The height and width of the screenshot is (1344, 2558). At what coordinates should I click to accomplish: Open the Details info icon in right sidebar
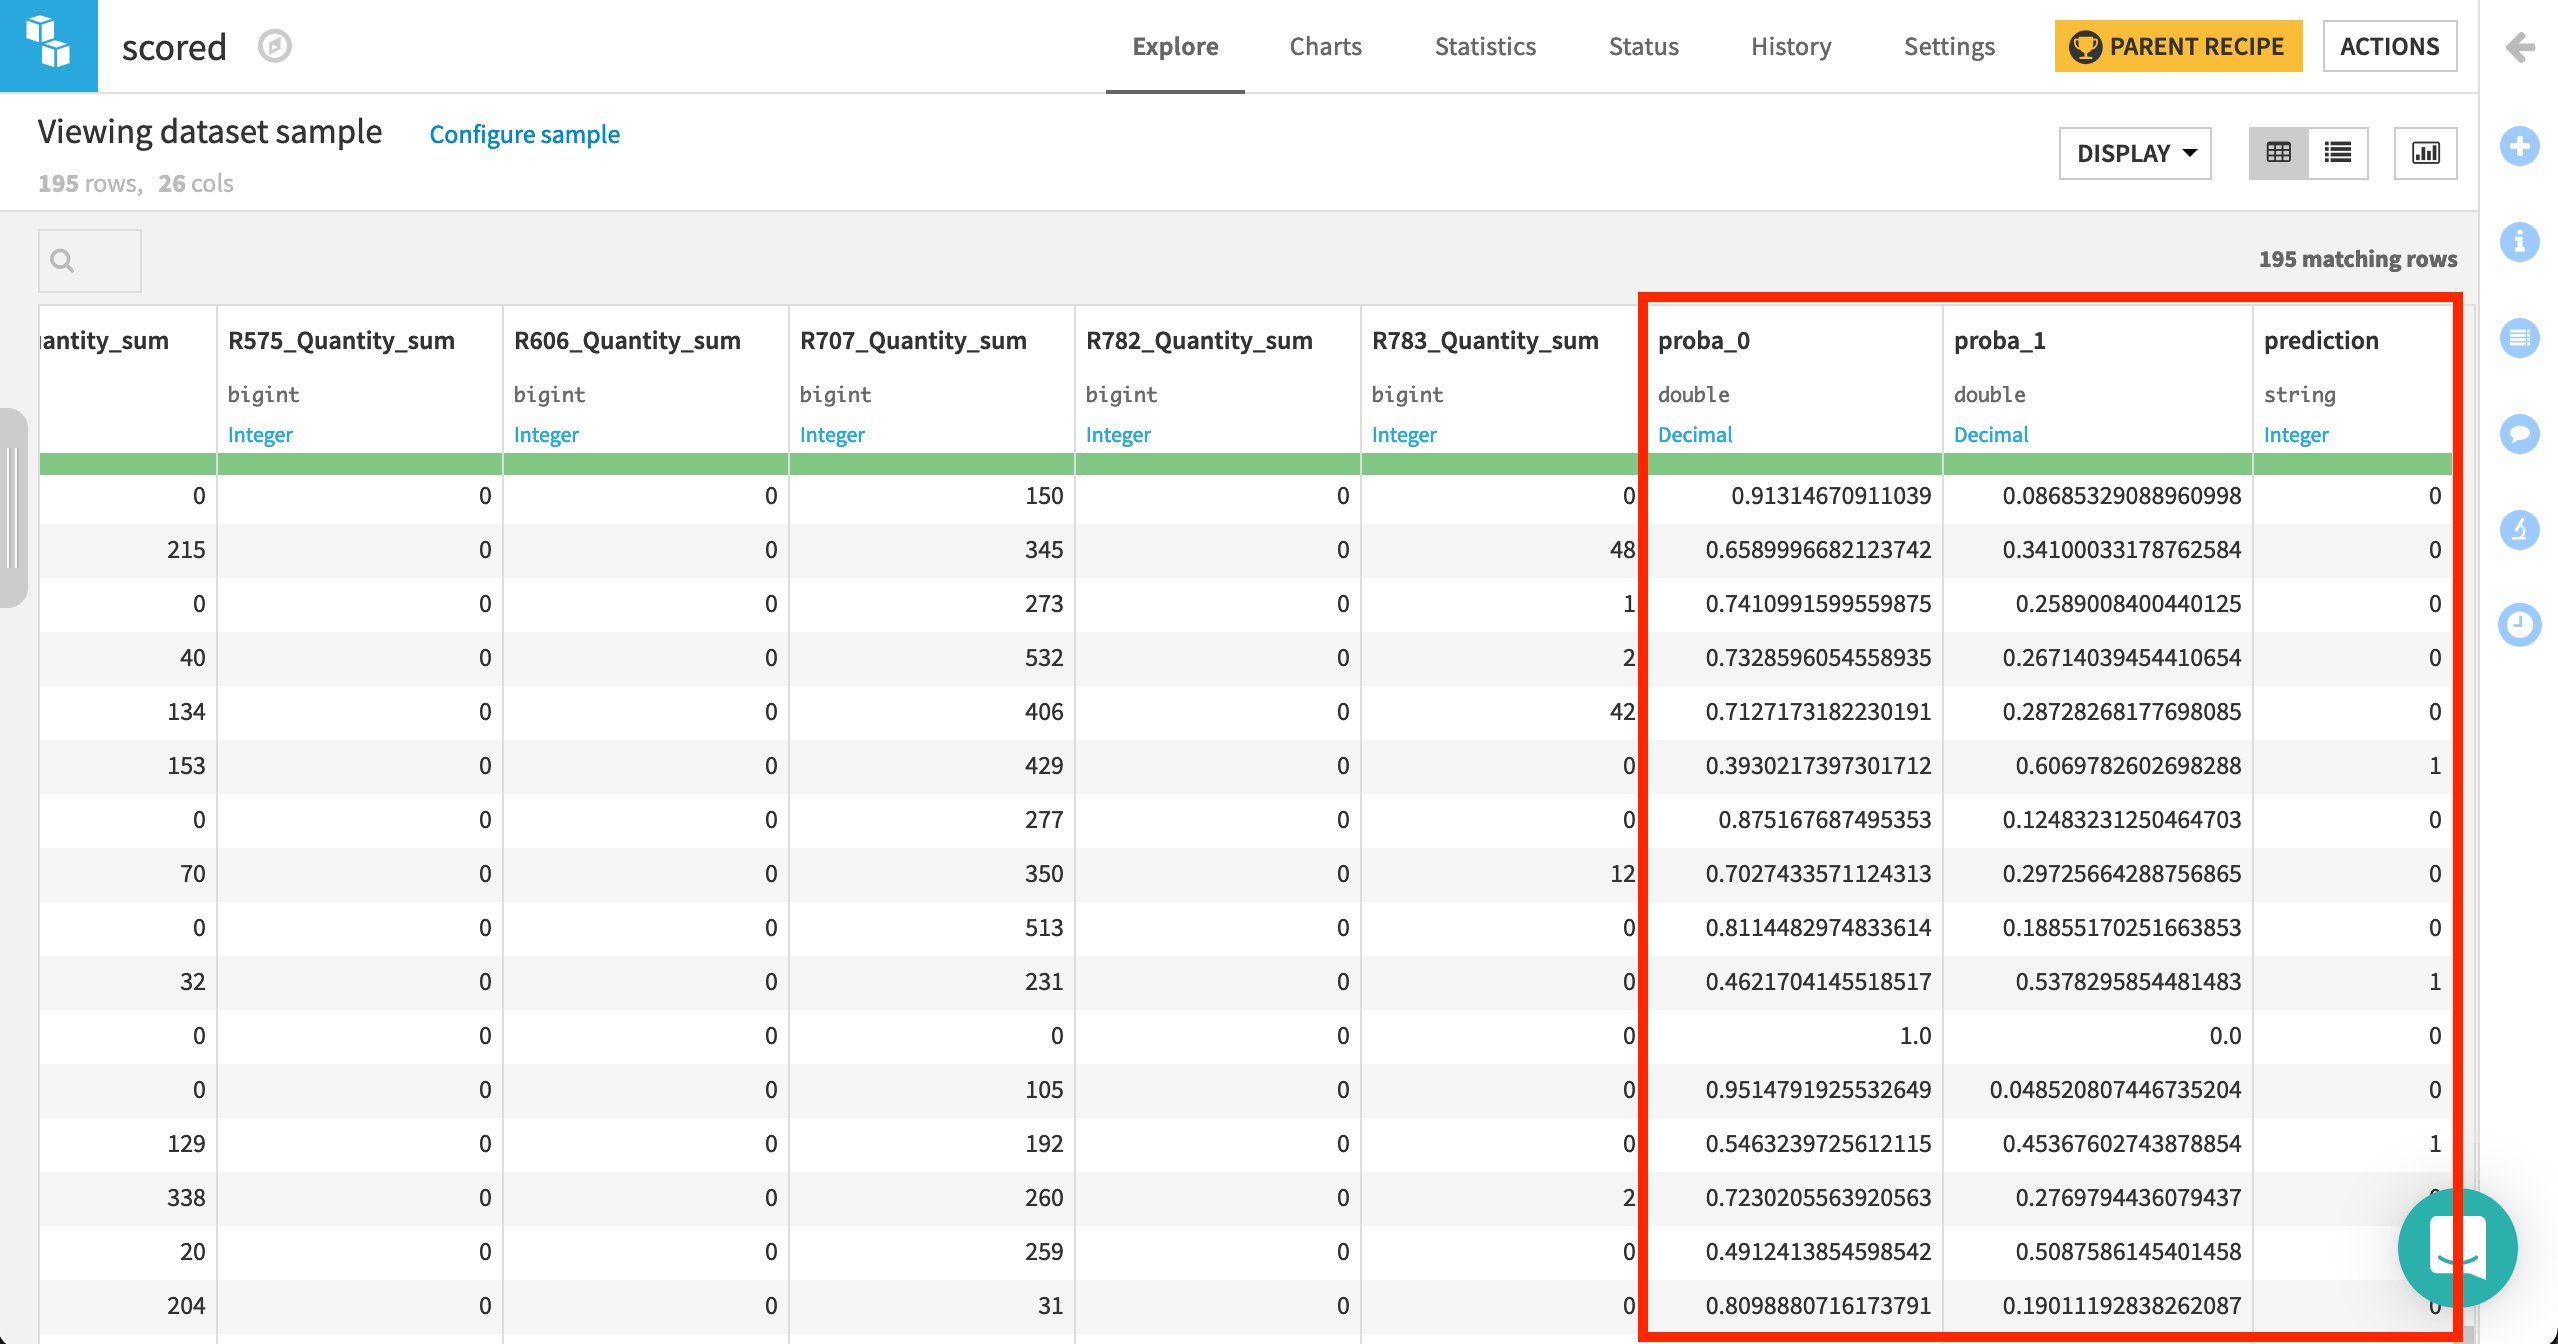[x=2520, y=242]
